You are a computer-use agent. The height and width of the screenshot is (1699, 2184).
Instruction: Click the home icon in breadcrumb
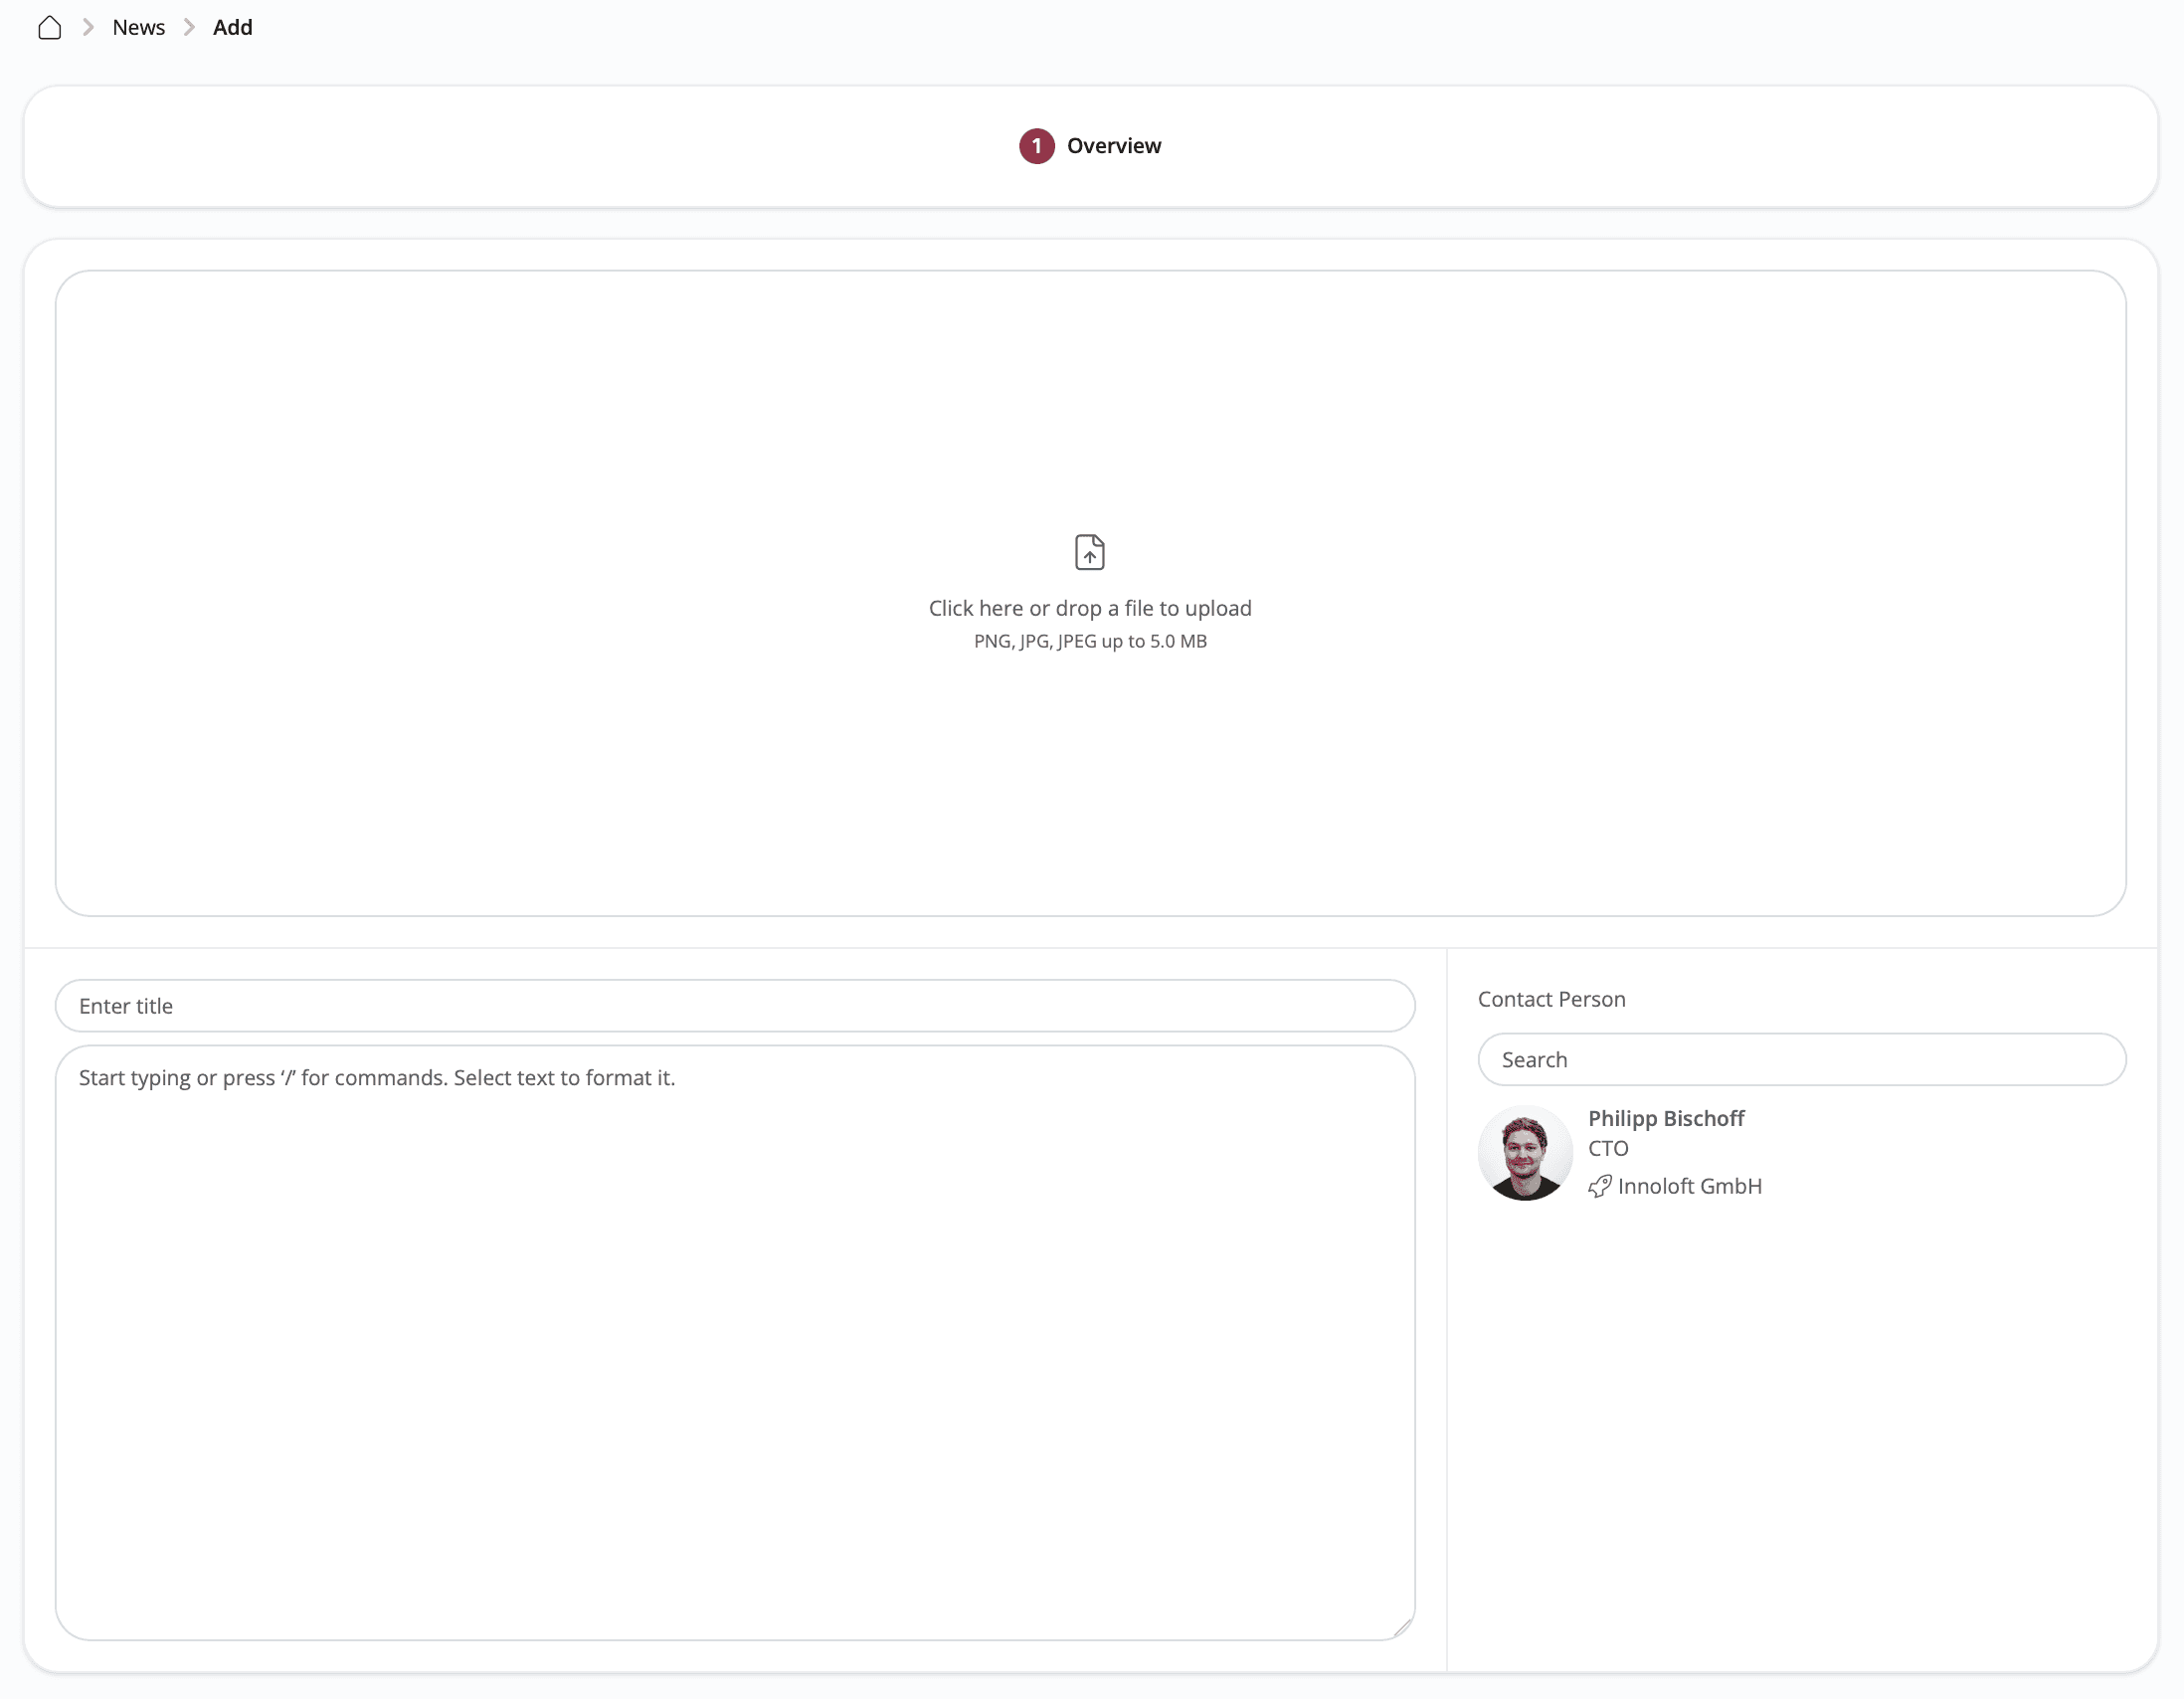[x=49, y=28]
